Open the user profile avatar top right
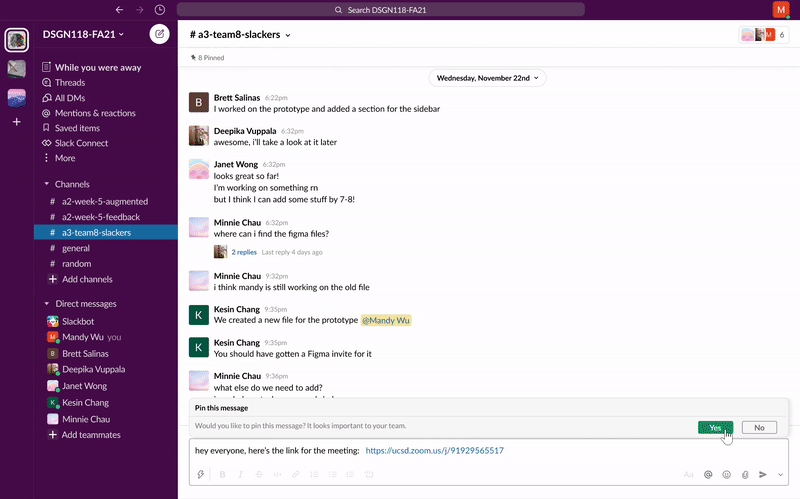 click(x=781, y=10)
